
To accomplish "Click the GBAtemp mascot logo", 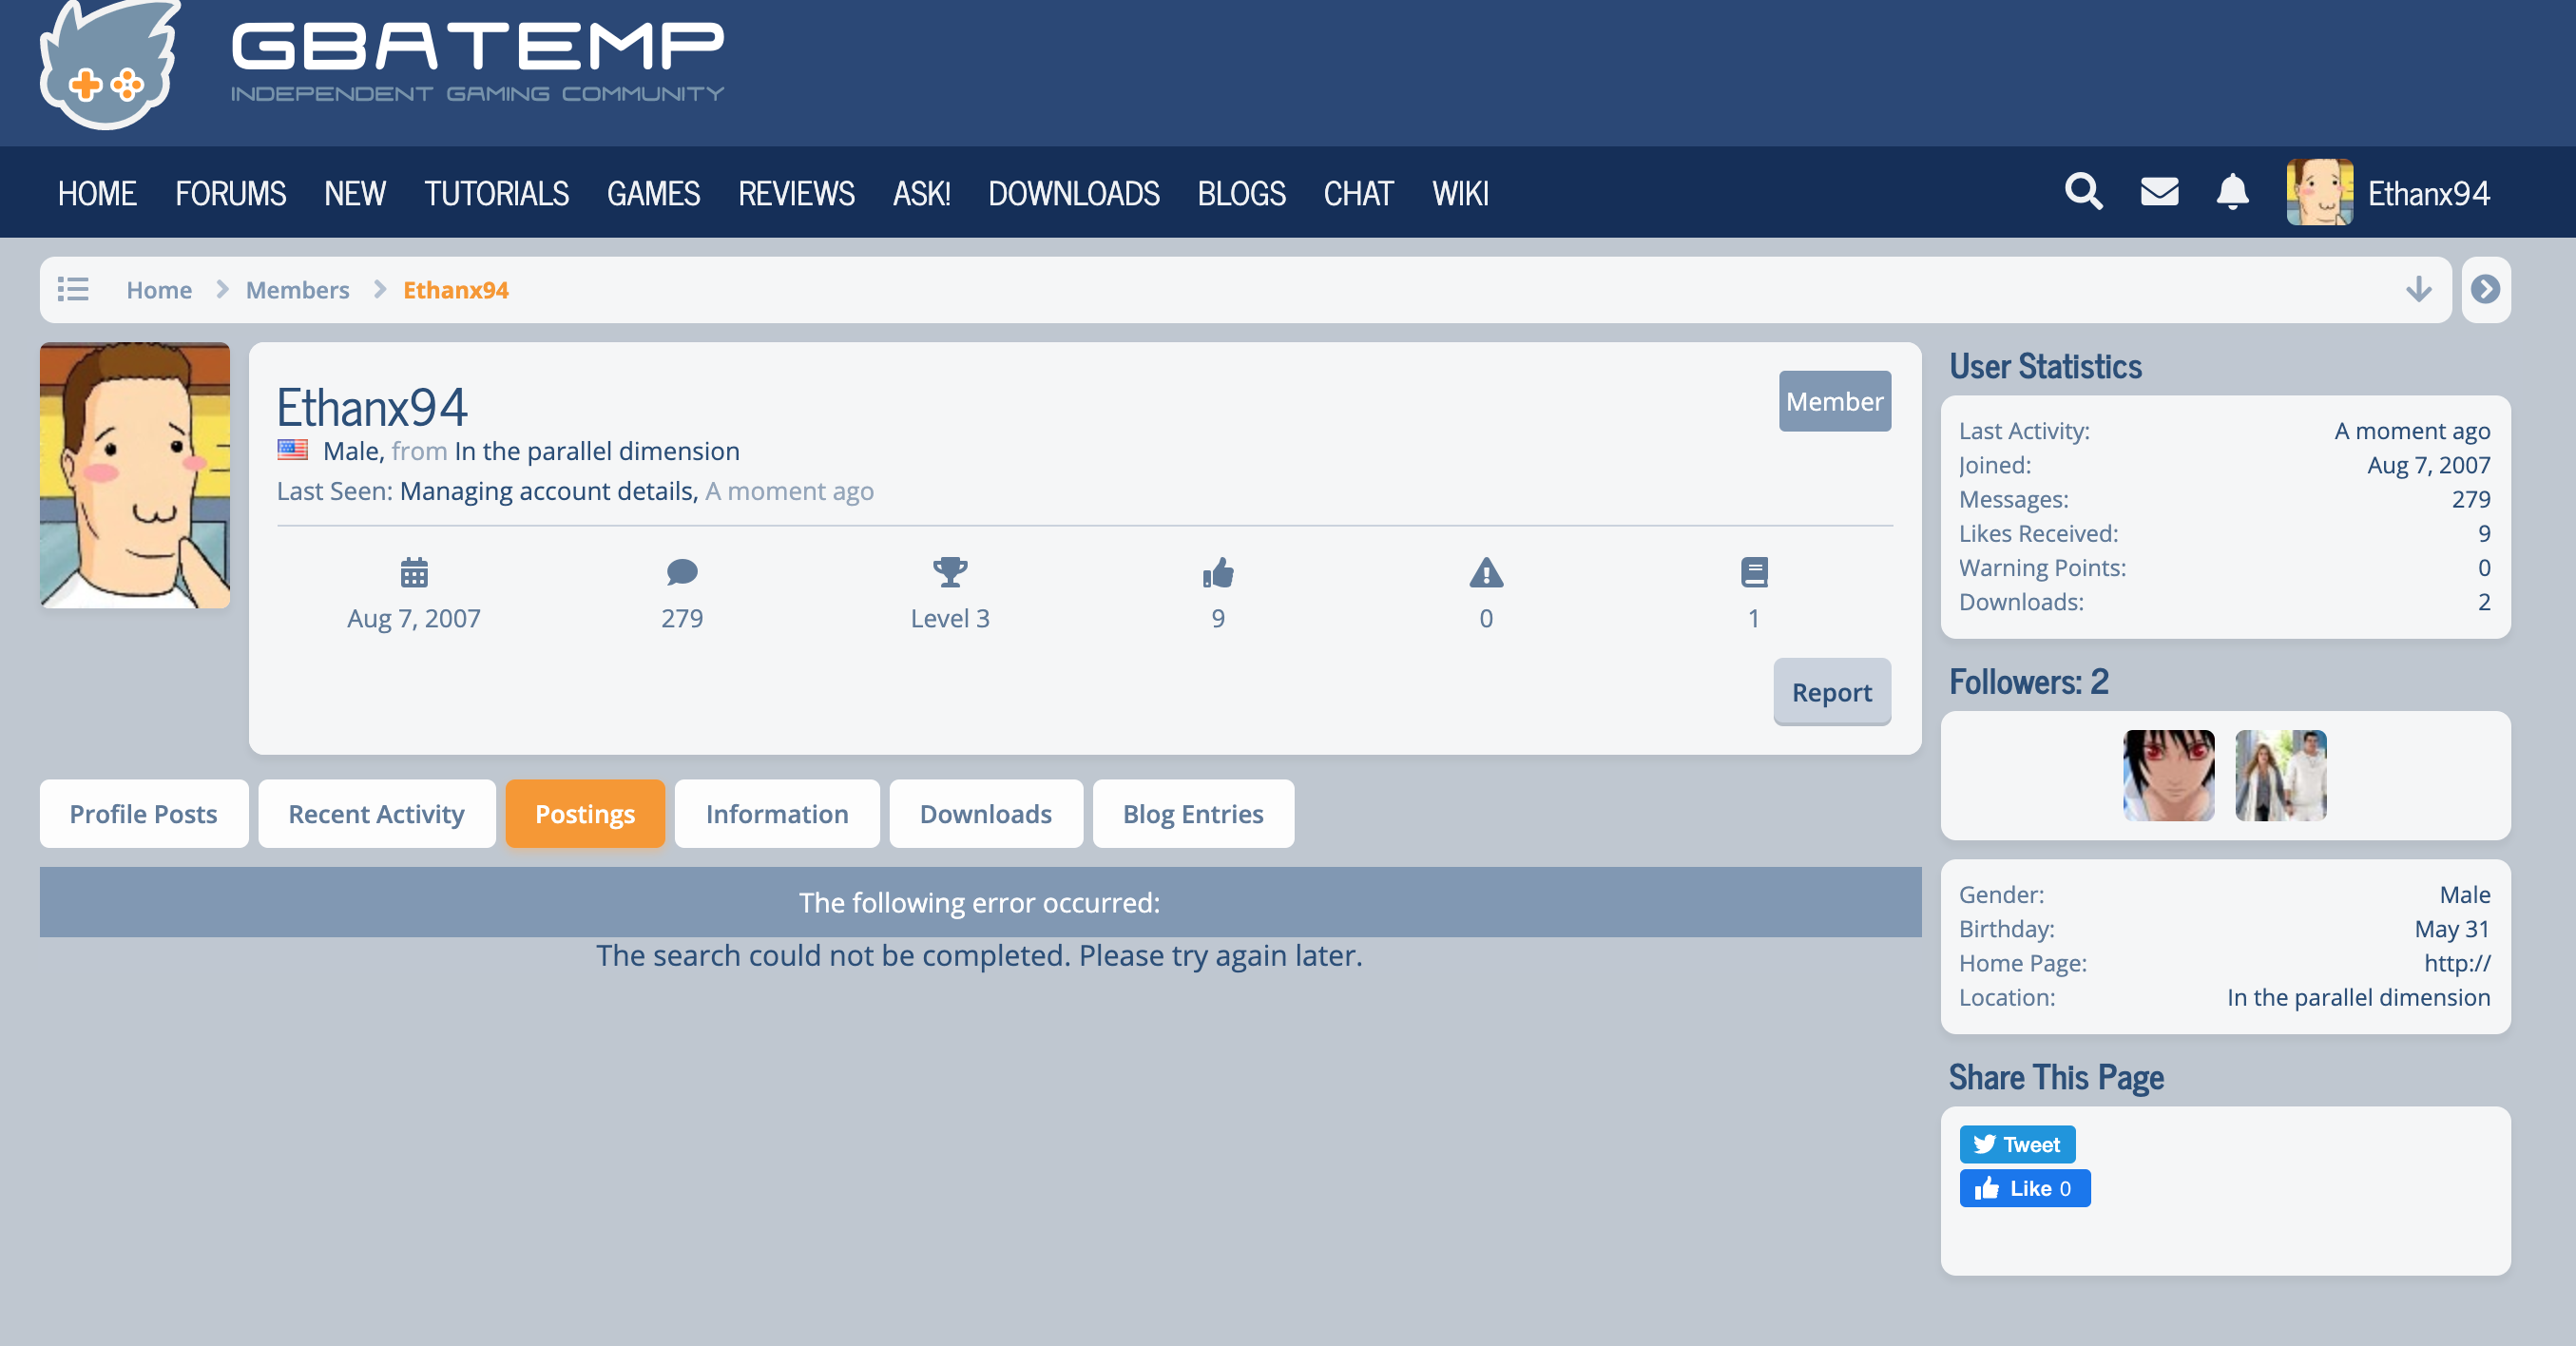I will click(108, 64).
